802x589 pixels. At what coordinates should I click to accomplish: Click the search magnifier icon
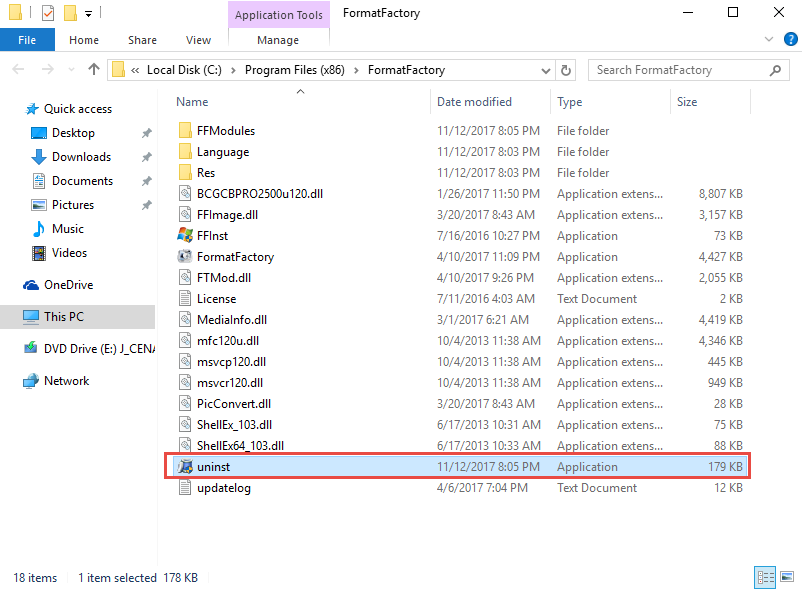[775, 70]
